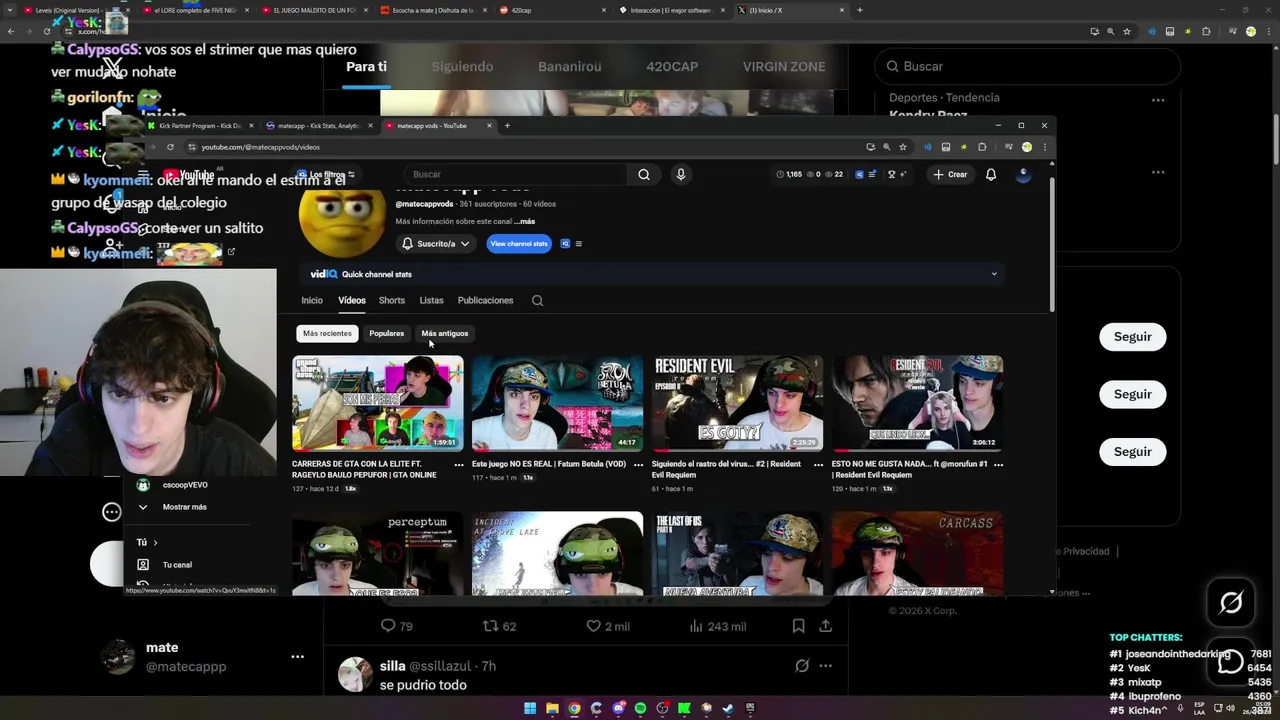Screen dimensions: 1280x720
Task: Reload the YouTube page
Action: pyautogui.click(x=170, y=147)
